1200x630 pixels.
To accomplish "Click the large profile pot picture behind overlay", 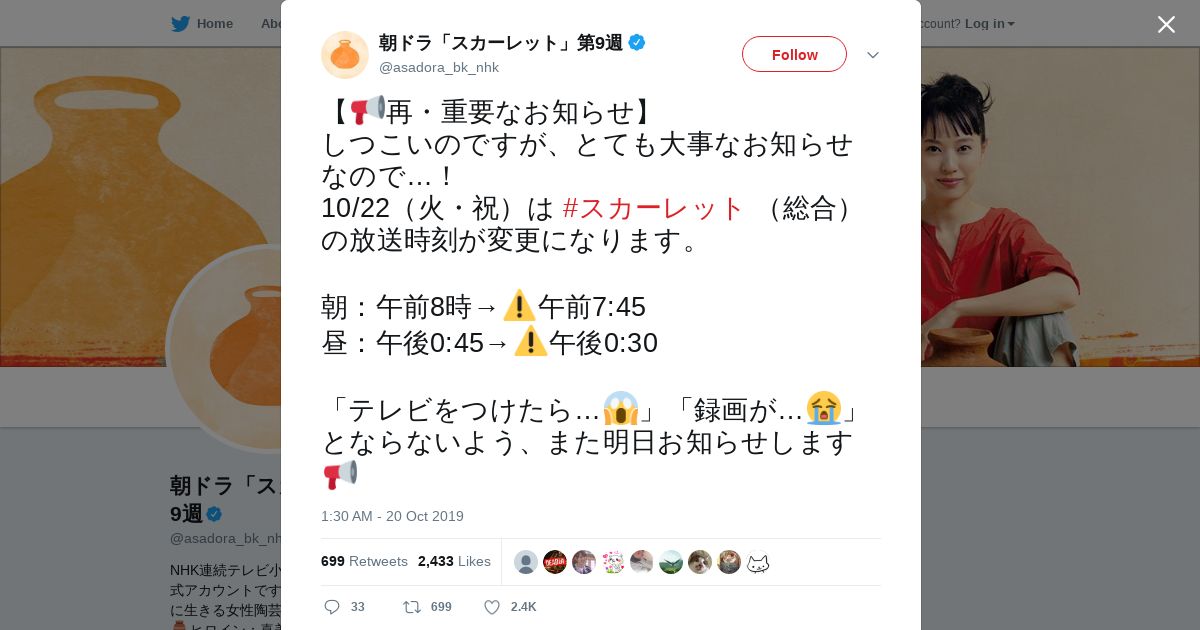I will [225, 348].
